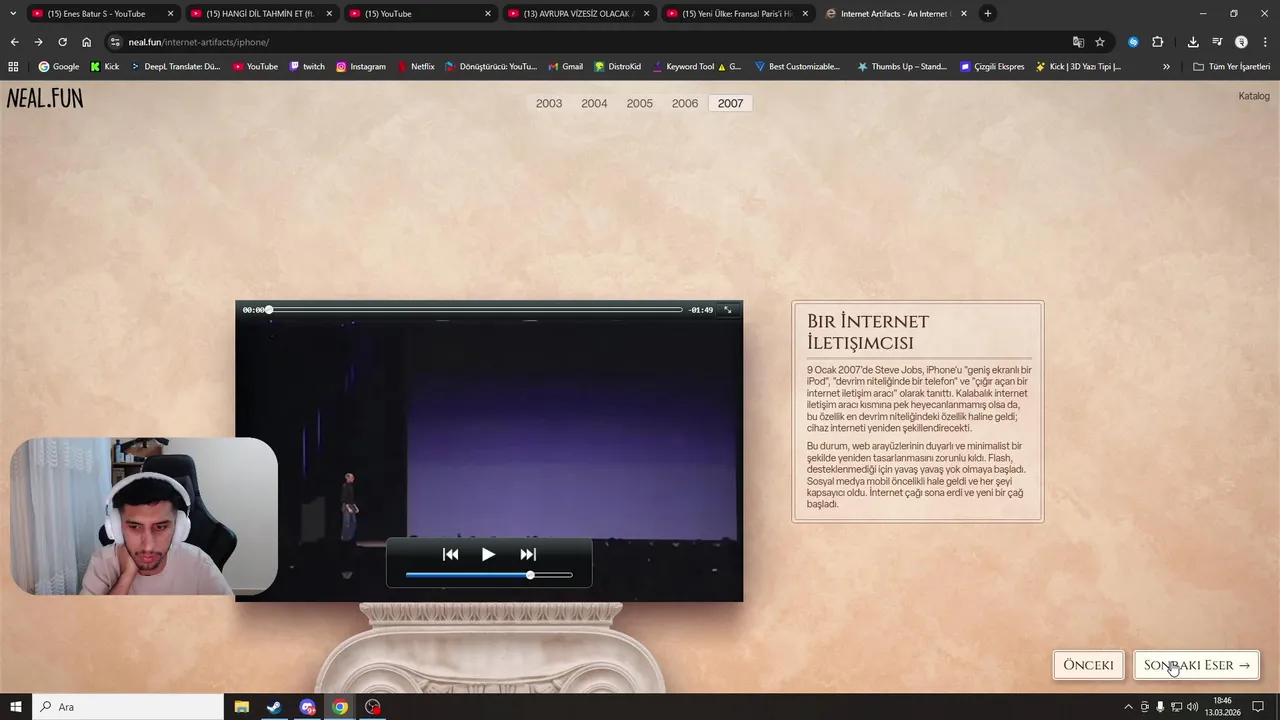Close the Internet Artifacts tab
The image size is (1280, 720).
click(x=965, y=14)
